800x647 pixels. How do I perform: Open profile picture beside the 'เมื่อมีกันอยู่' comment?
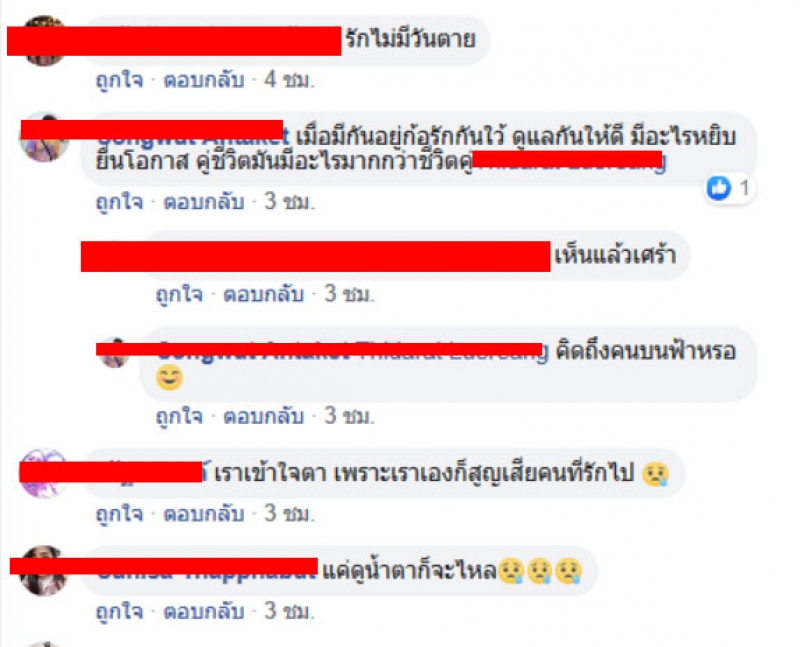click(x=44, y=138)
